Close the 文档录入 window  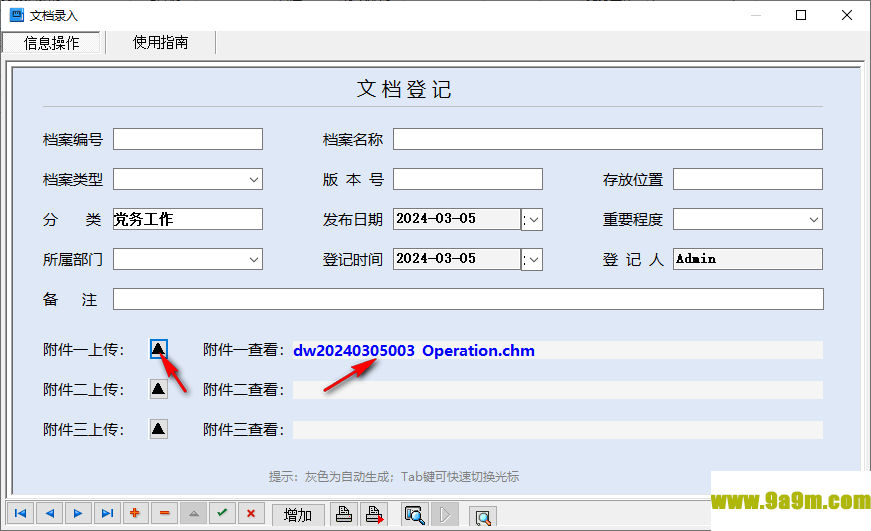tap(847, 15)
